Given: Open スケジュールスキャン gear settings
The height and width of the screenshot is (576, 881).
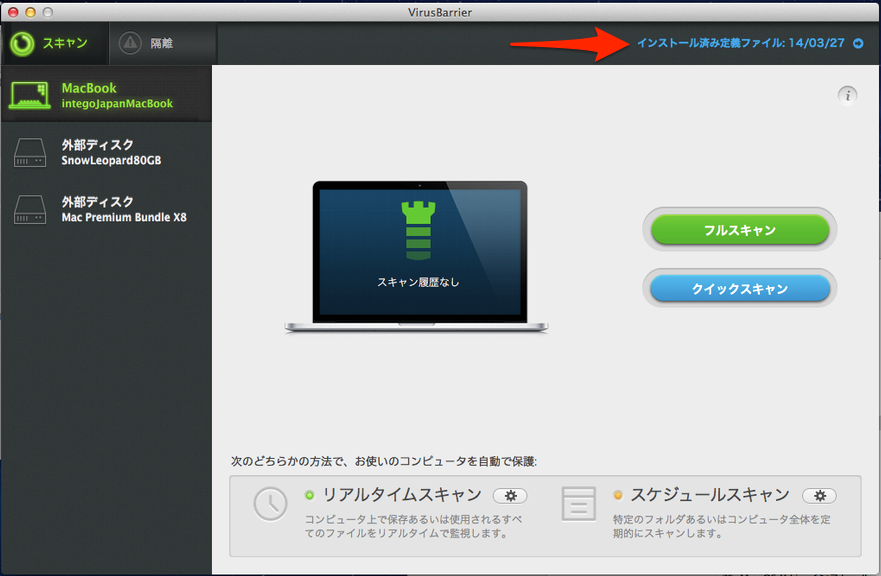Looking at the screenshot, I should tap(819, 496).
